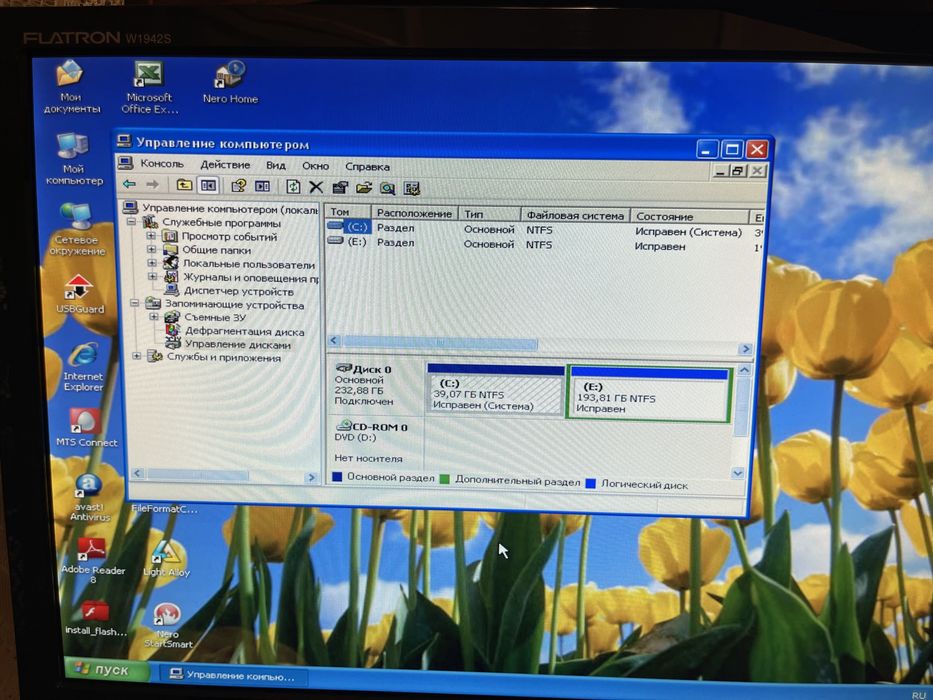
Task: Click the toolbar pane icon right of Help
Action: [x=262, y=186]
